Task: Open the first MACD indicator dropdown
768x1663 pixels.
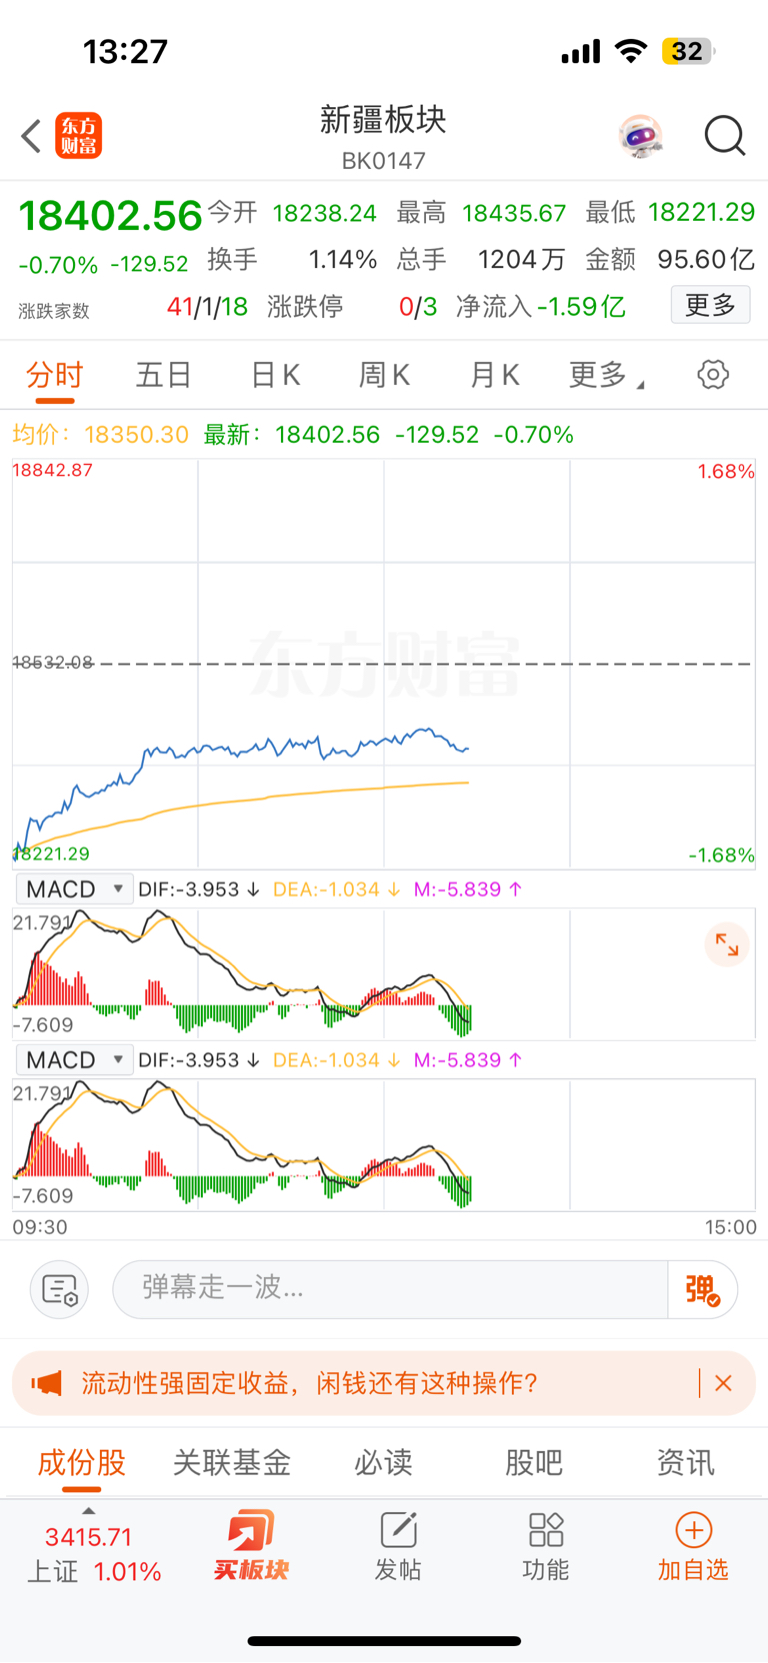Action: [x=74, y=889]
